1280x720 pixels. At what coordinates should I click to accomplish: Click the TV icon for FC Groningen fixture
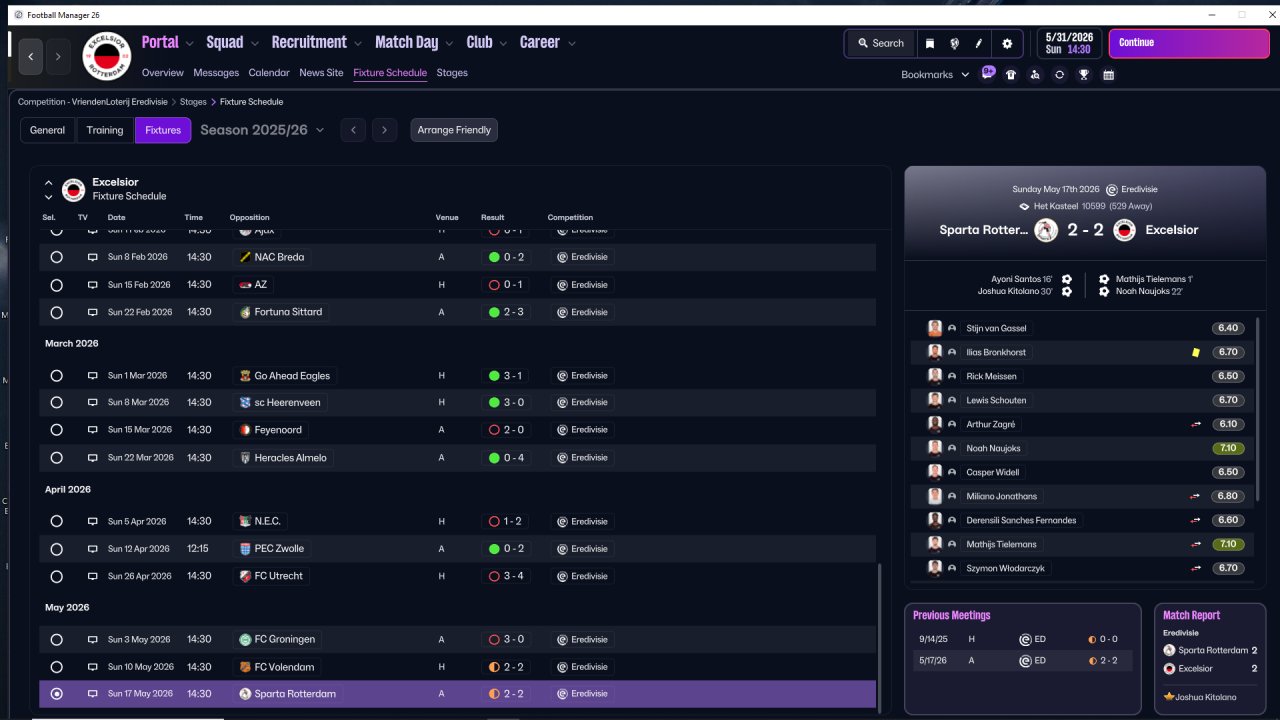93,639
